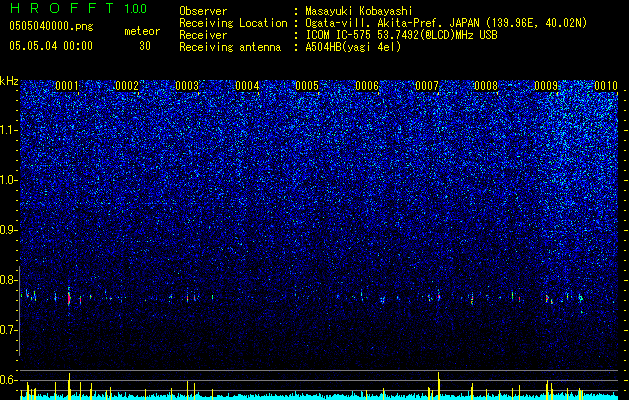Click the Observer label
This screenshot has width=629, height=400.
tap(203, 11)
